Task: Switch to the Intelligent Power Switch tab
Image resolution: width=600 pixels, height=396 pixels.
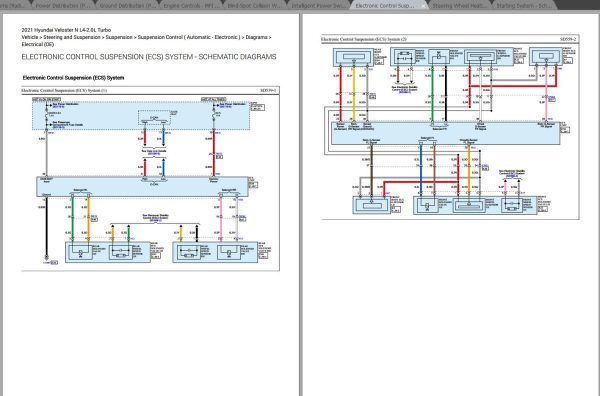Action: click(319, 5)
